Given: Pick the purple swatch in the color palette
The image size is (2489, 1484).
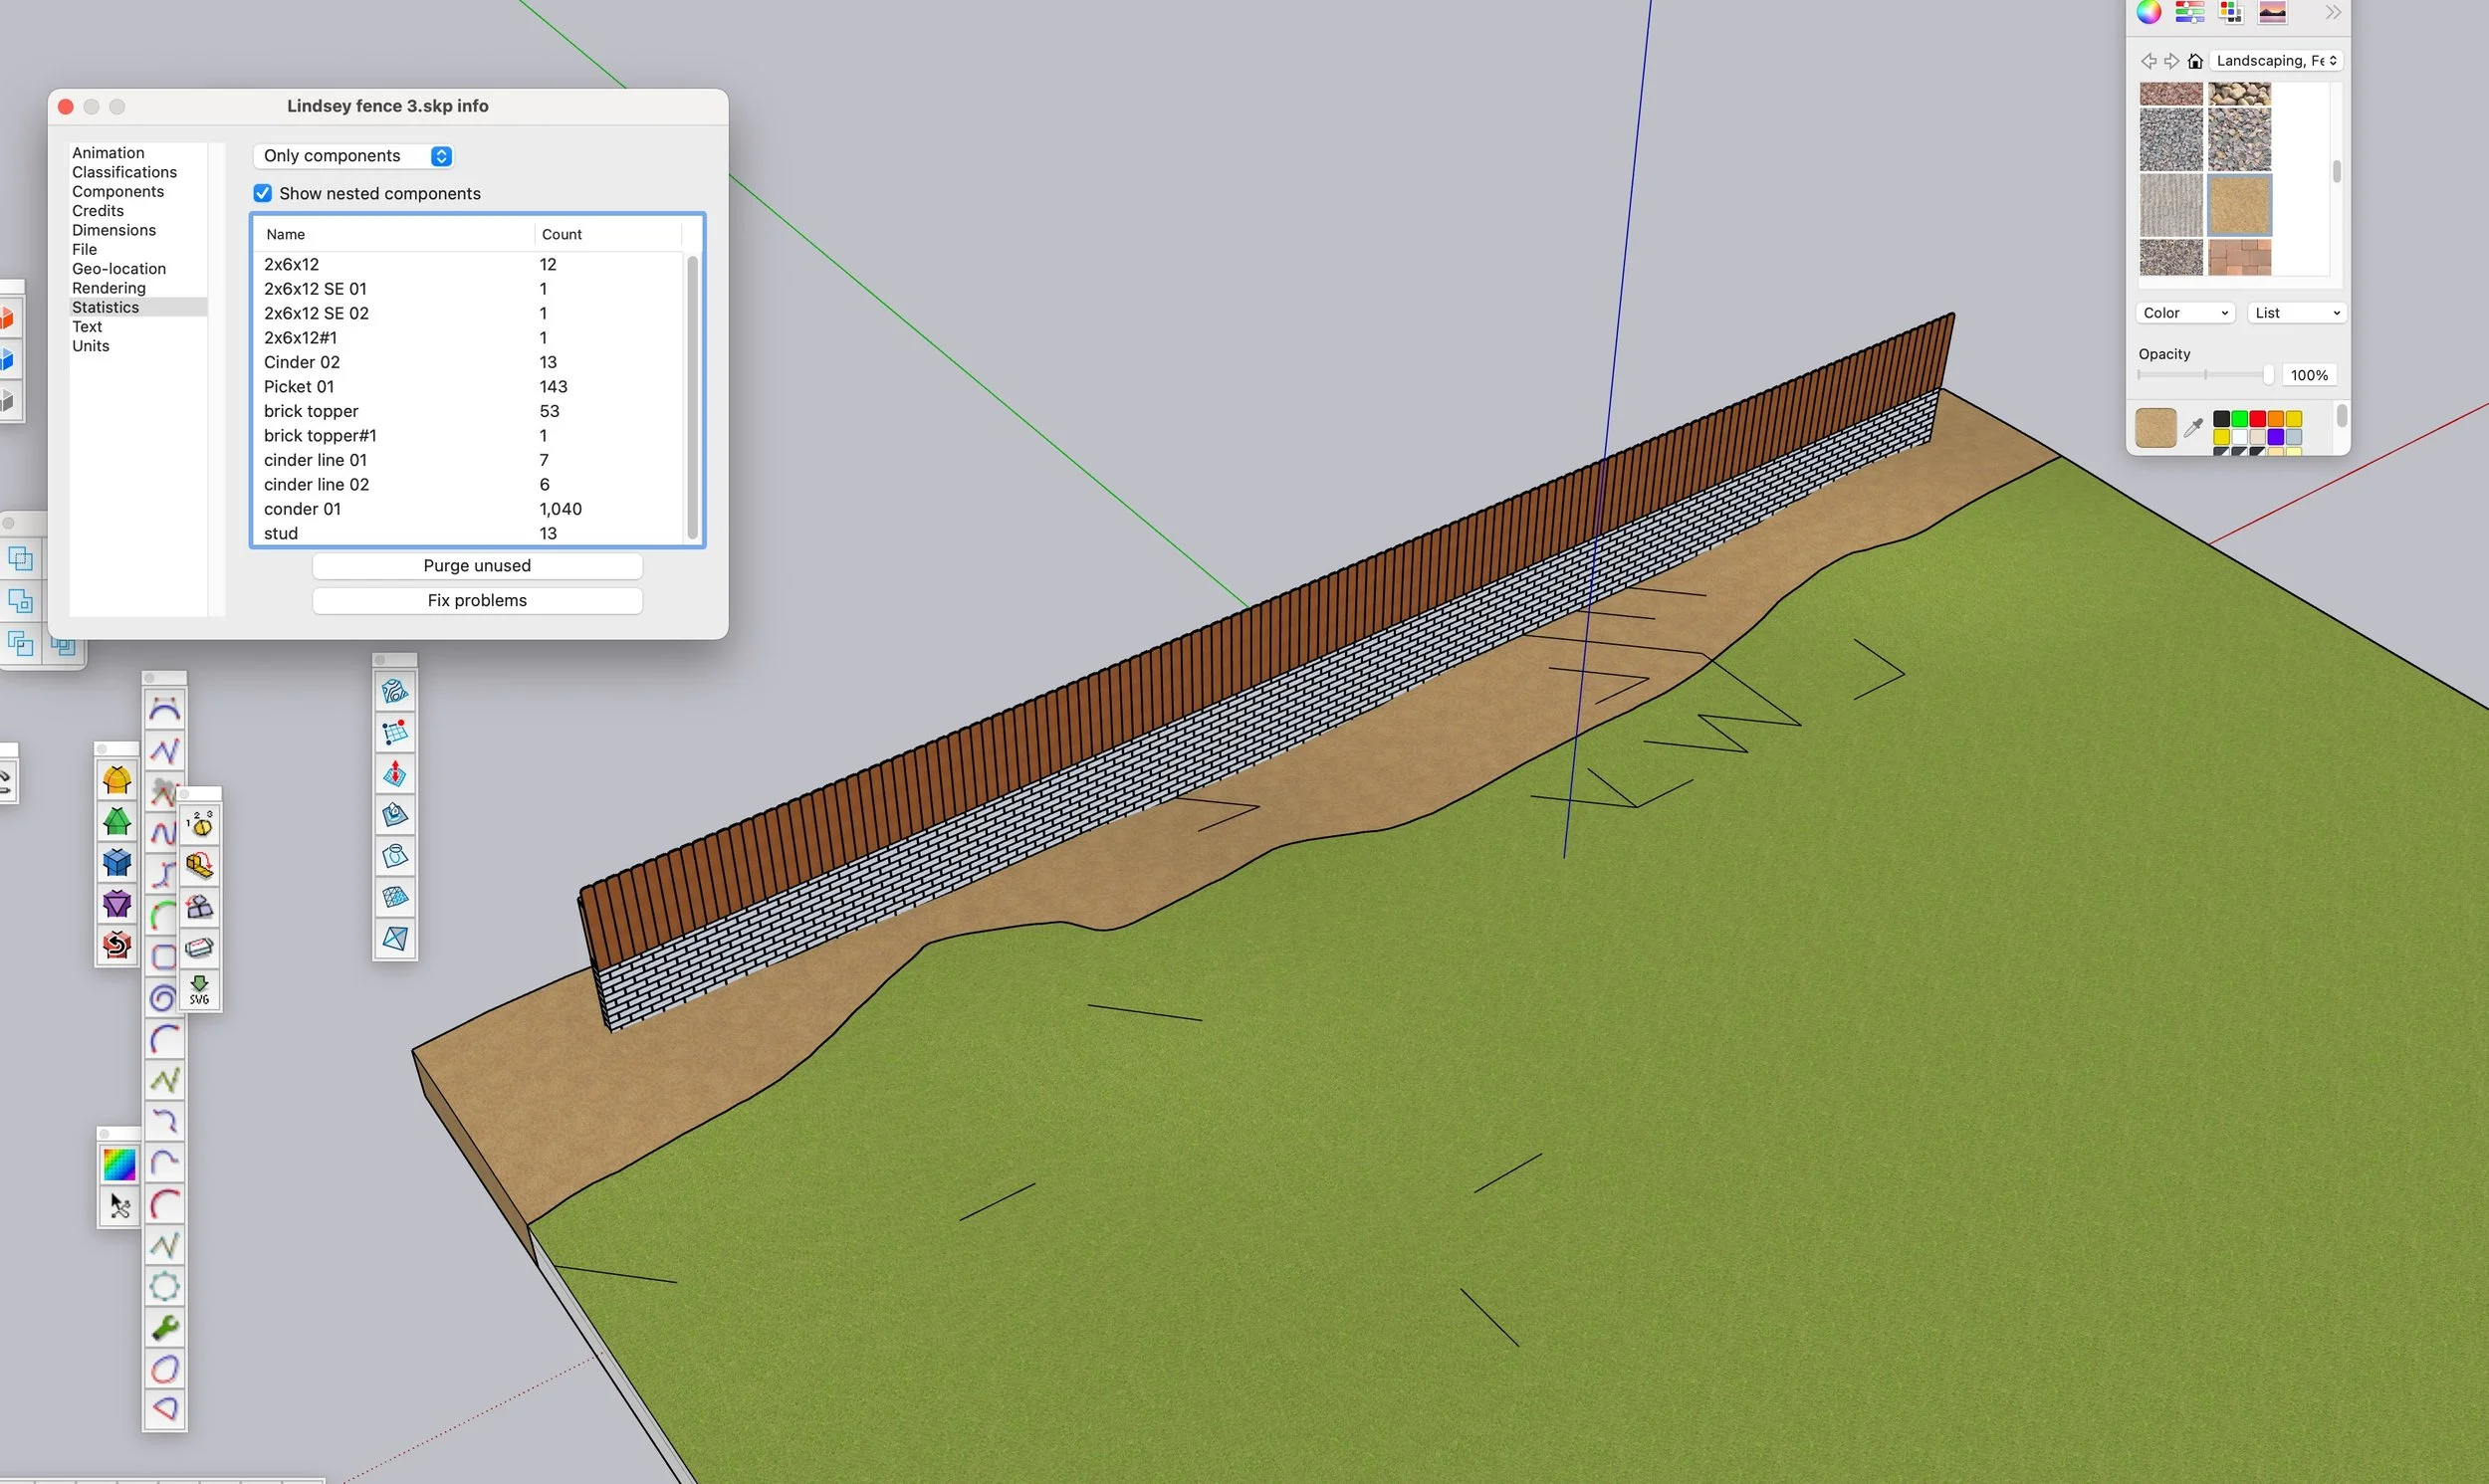Looking at the screenshot, I should 2276,437.
